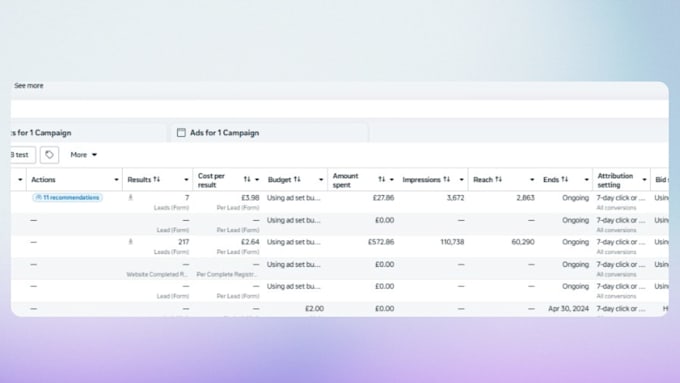Sort by Amount spent arrows icon

pos(381,180)
